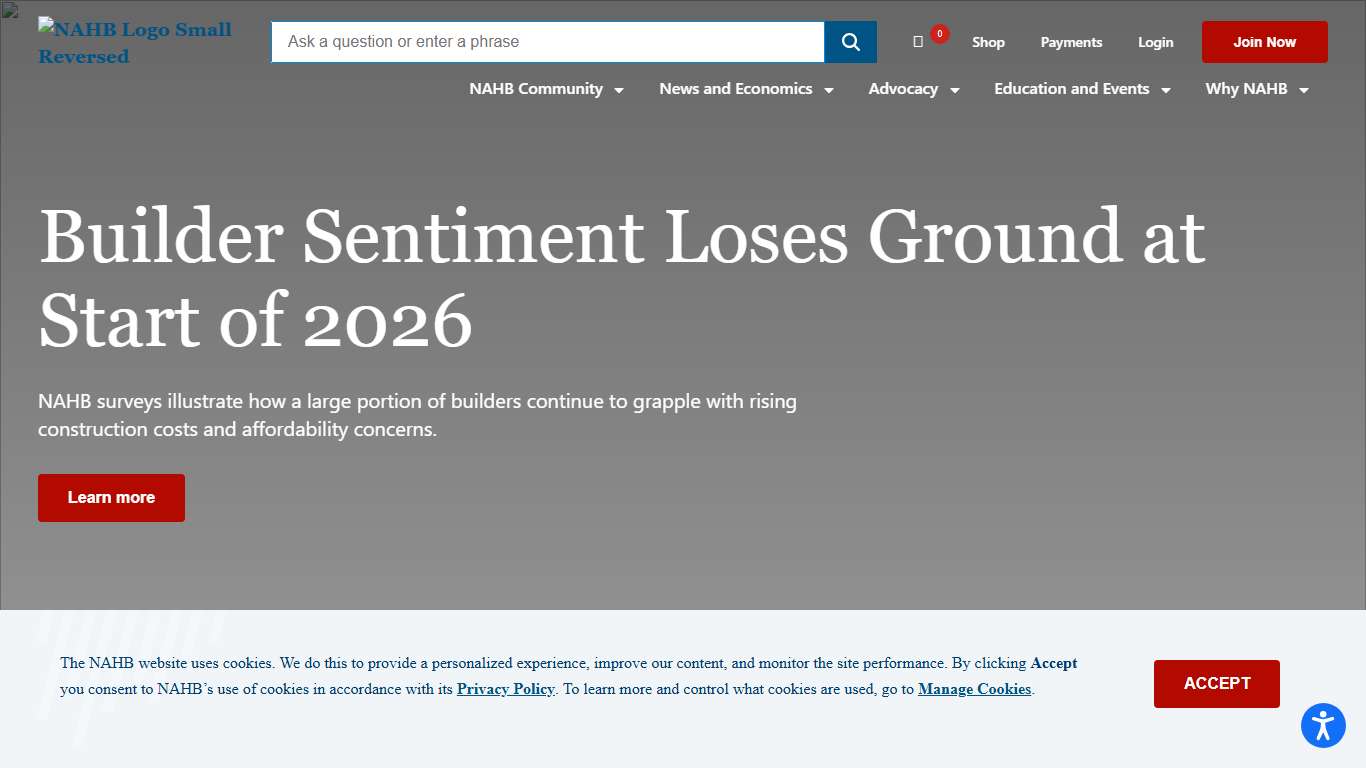The image size is (1366, 768).
Task: Click the NAHB logo in header
Action: 135,42
